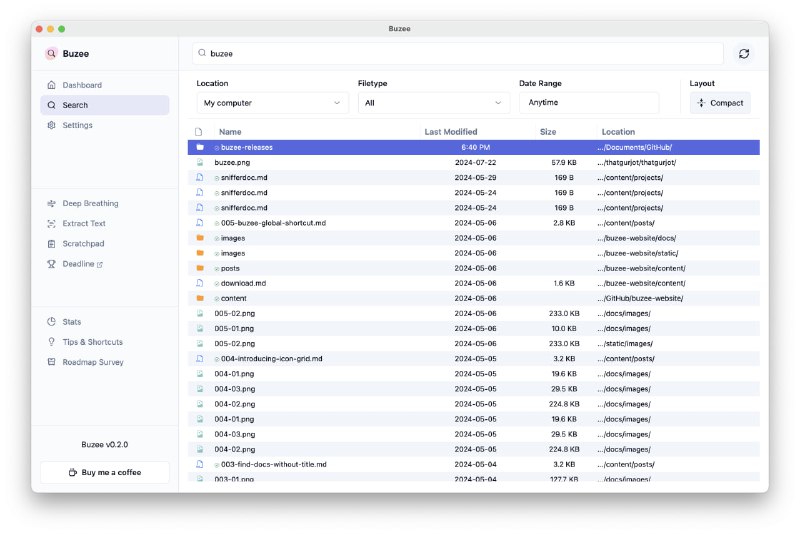The image size is (800, 534).
Task: Go to the Dashboard page
Action: (x=81, y=85)
